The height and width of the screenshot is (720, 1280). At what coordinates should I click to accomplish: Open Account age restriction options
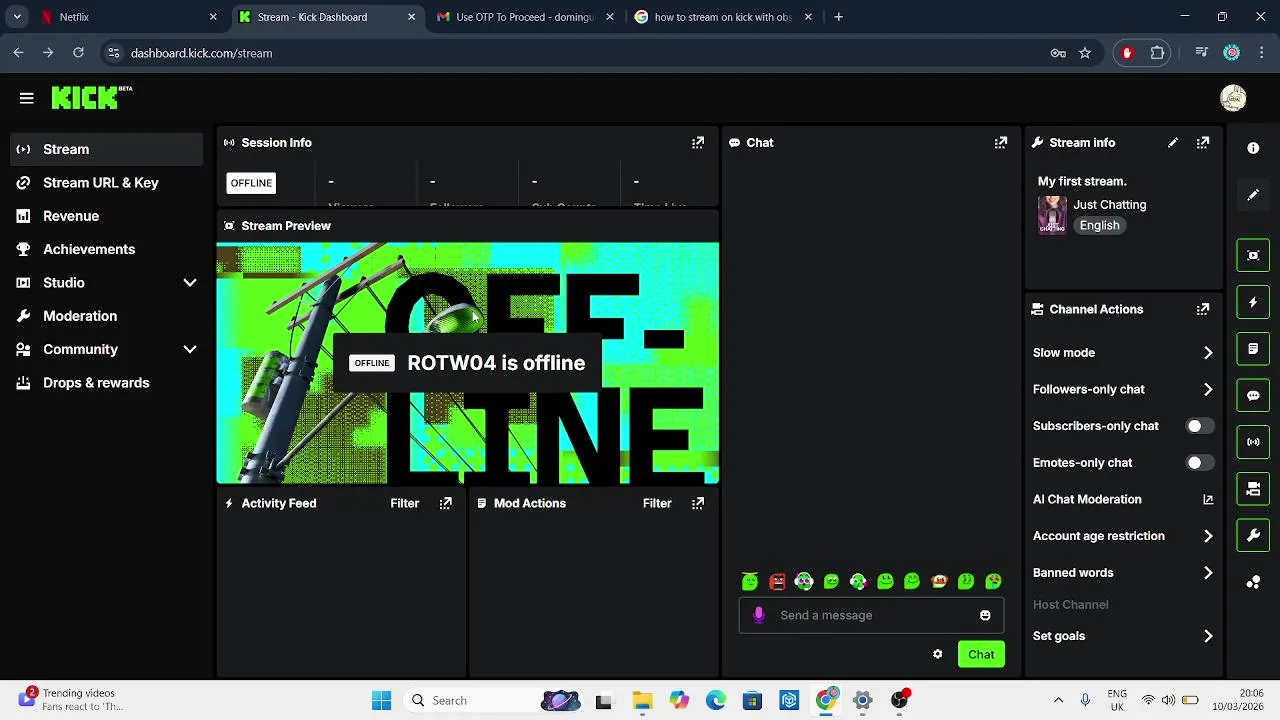coord(1124,536)
